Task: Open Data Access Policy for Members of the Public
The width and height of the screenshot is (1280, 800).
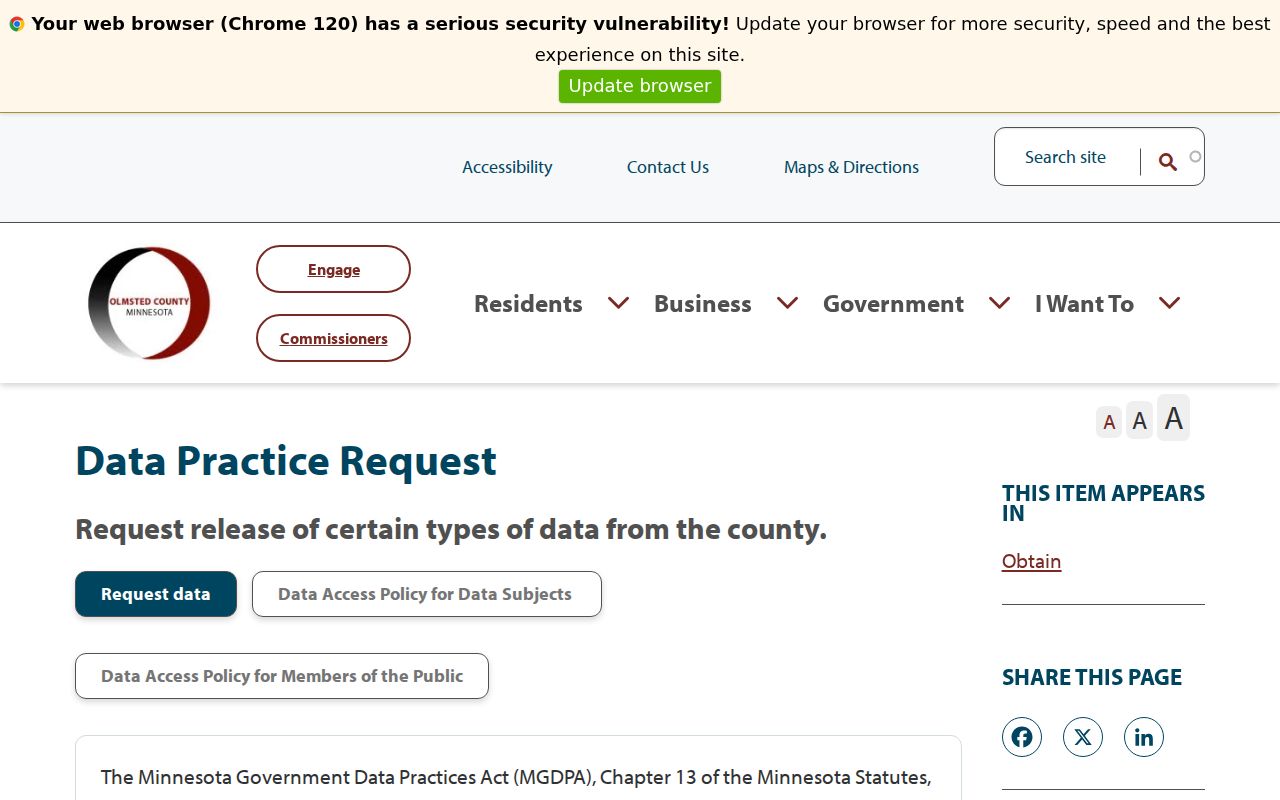Action: [282, 676]
